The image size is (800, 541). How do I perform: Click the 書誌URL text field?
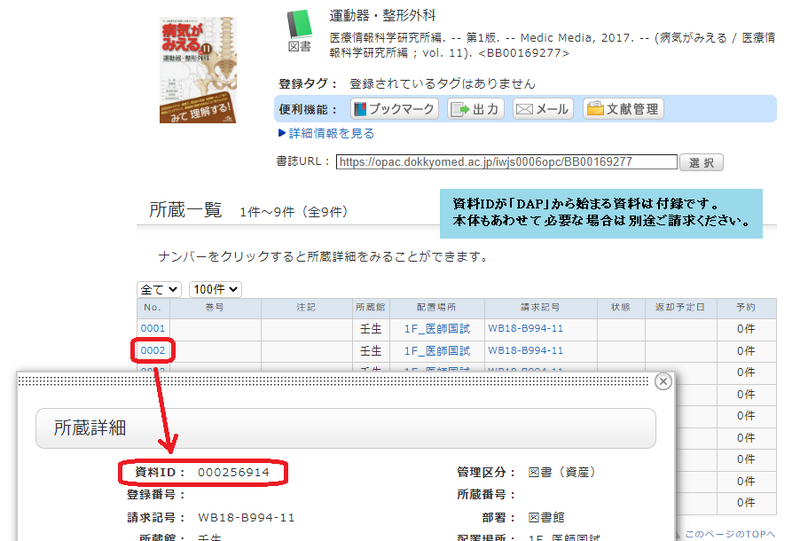(507, 162)
